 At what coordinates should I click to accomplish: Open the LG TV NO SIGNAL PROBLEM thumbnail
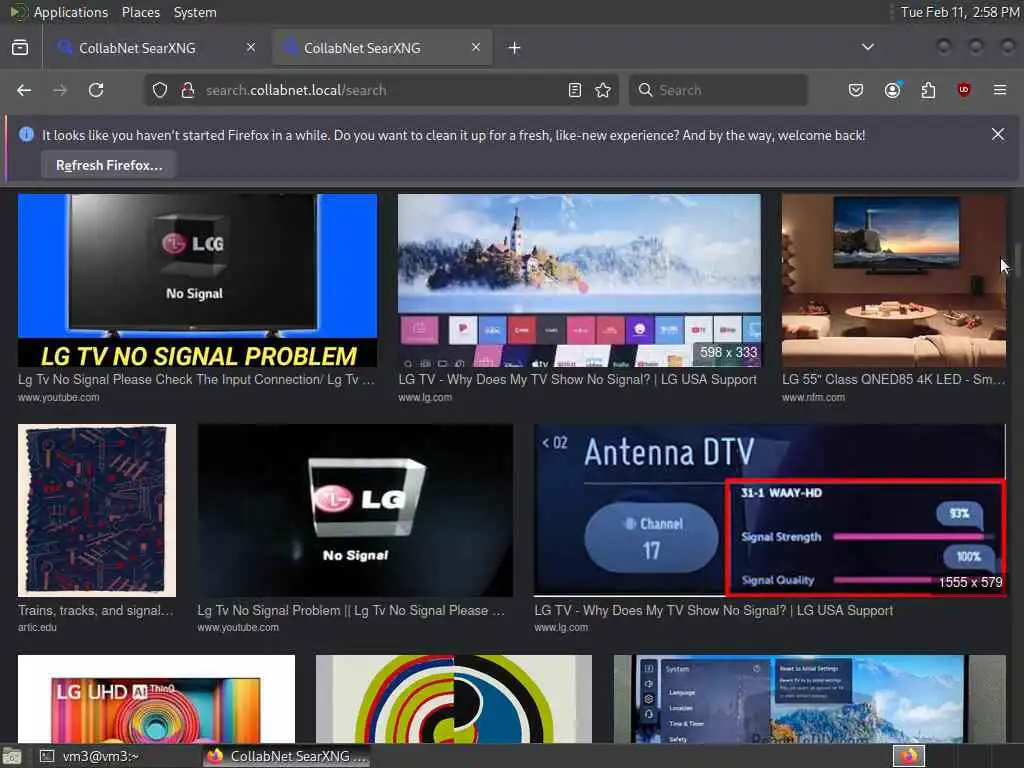click(x=197, y=280)
